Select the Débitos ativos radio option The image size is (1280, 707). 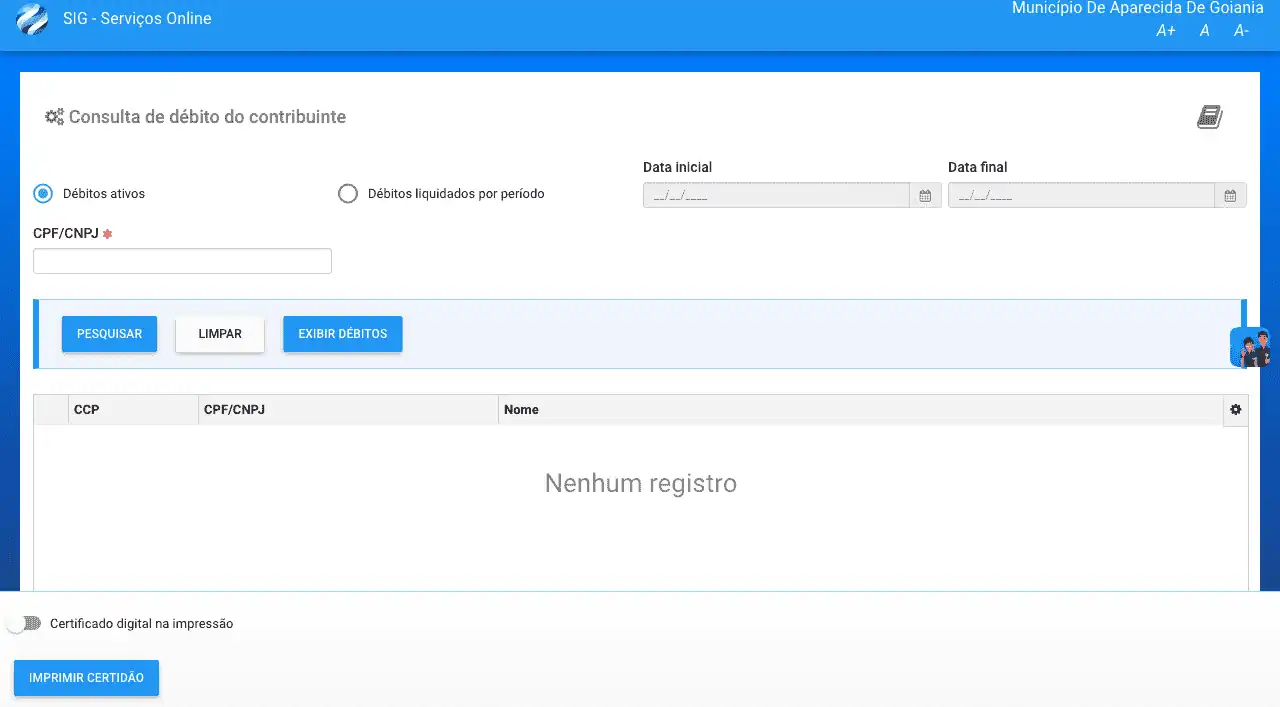tap(43, 194)
